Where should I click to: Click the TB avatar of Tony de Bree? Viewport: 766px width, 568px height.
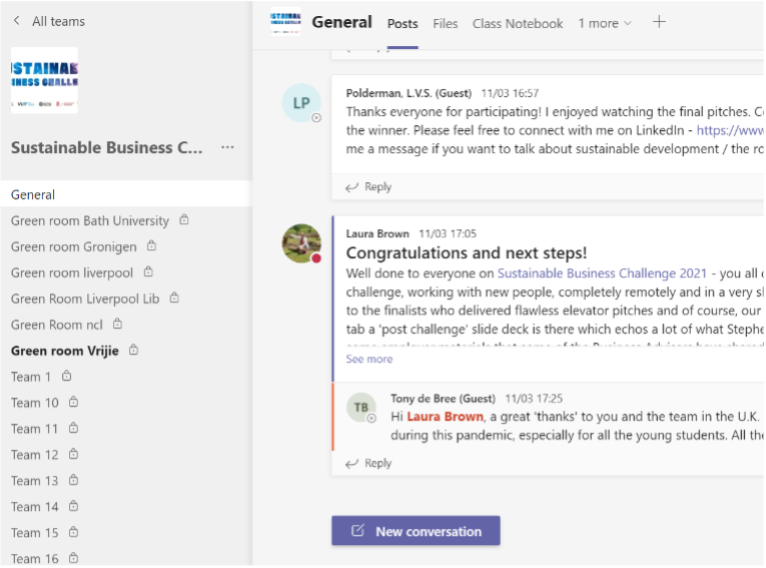pos(361,407)
